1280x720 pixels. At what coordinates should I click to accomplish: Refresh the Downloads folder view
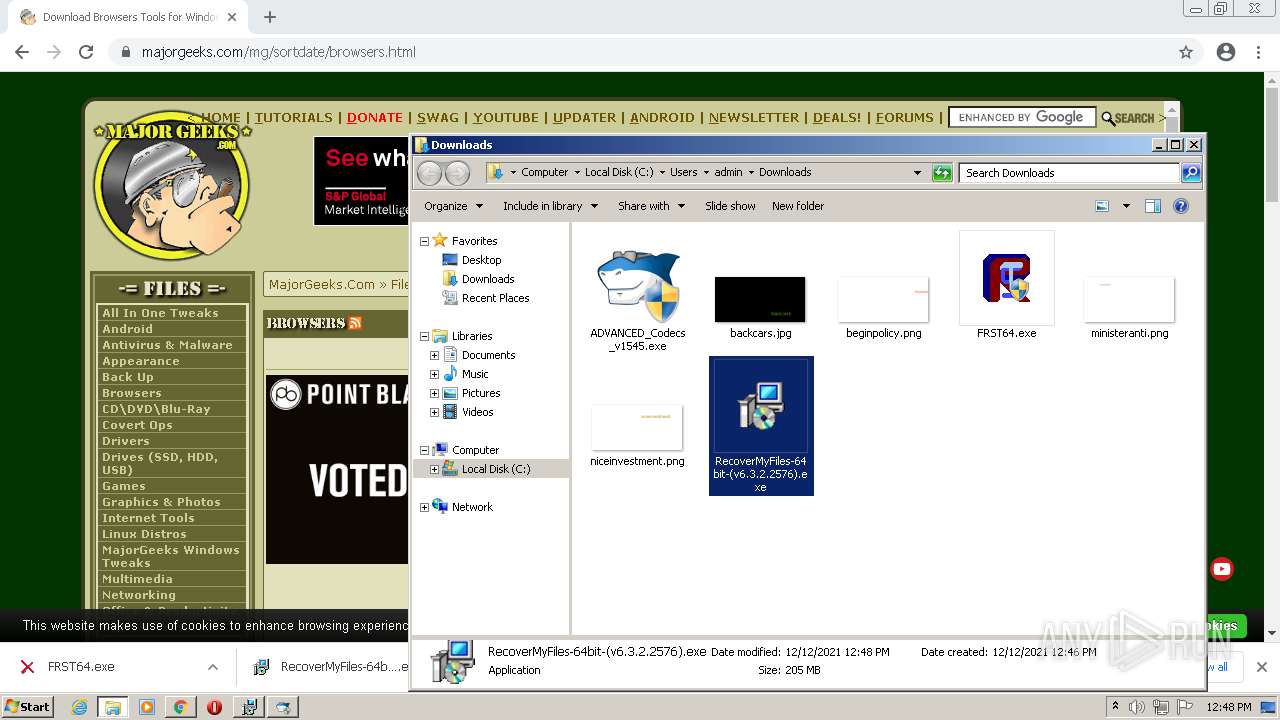tap(942, 173)
